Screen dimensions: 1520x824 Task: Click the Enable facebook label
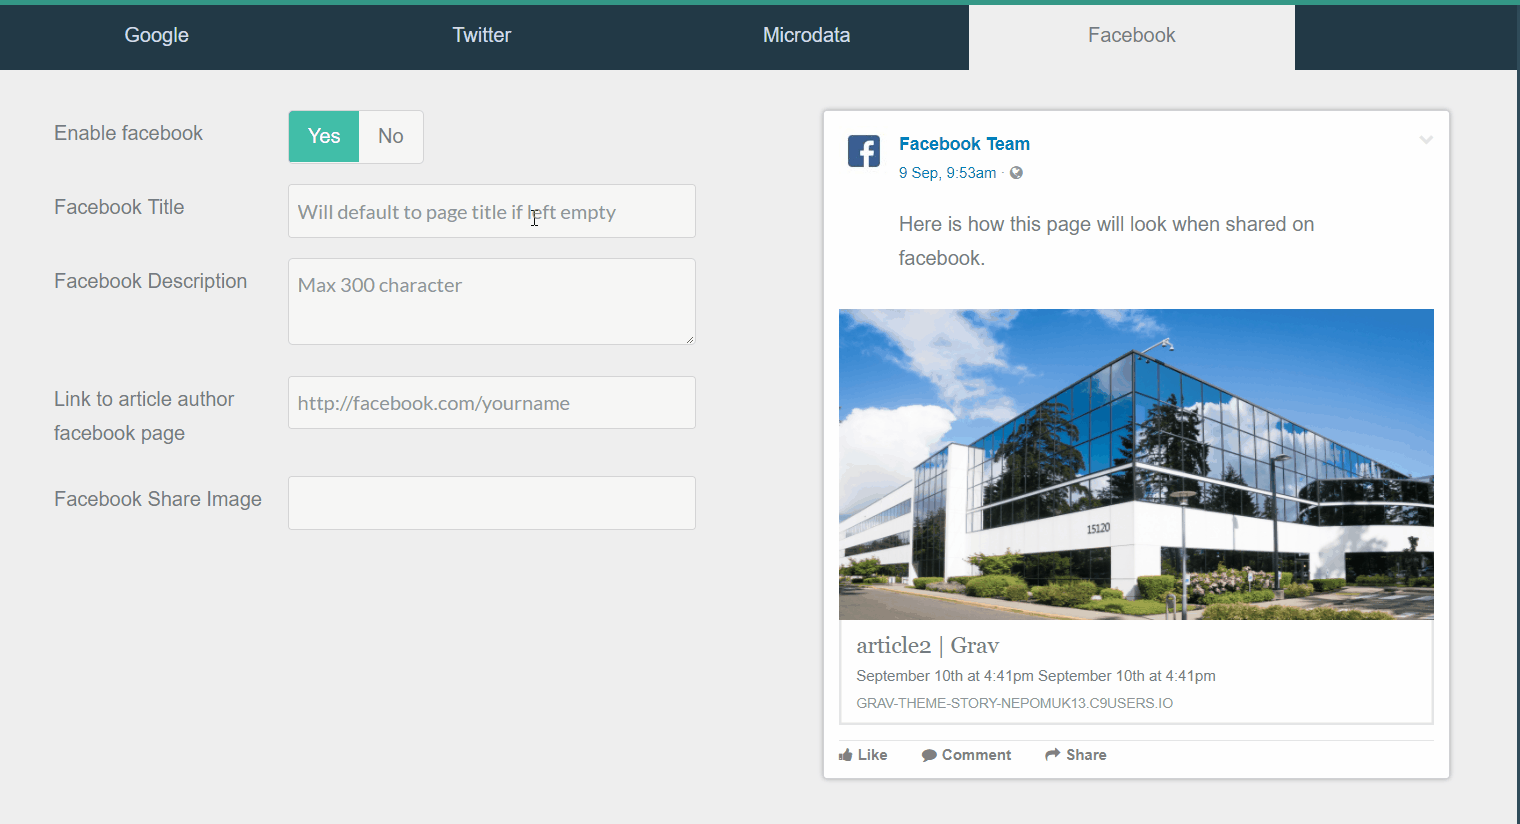(128, 133)
